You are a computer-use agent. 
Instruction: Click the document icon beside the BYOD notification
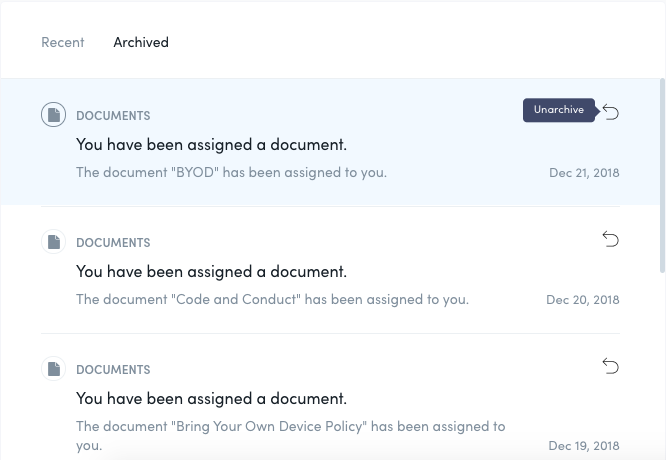(x=54, y=115)
